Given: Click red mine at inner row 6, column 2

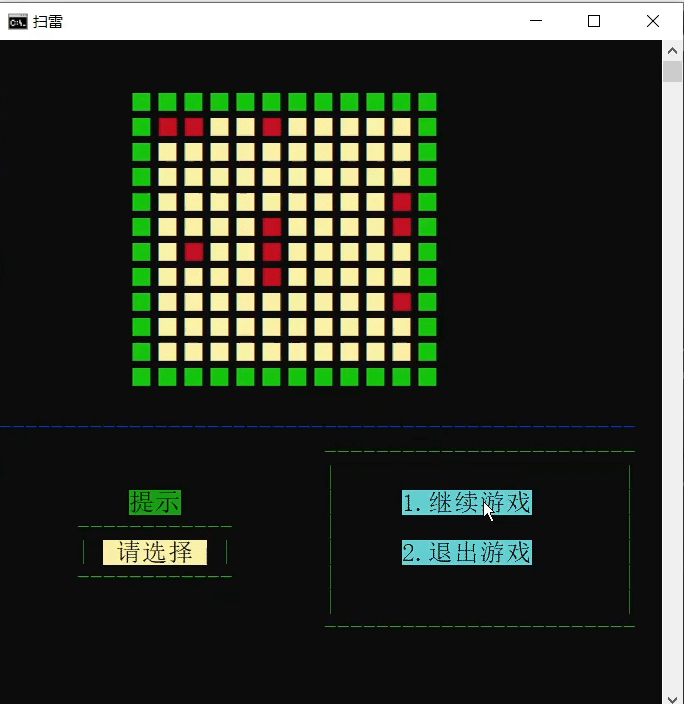Looking at the screenshot, I should (x=194, y=252).
